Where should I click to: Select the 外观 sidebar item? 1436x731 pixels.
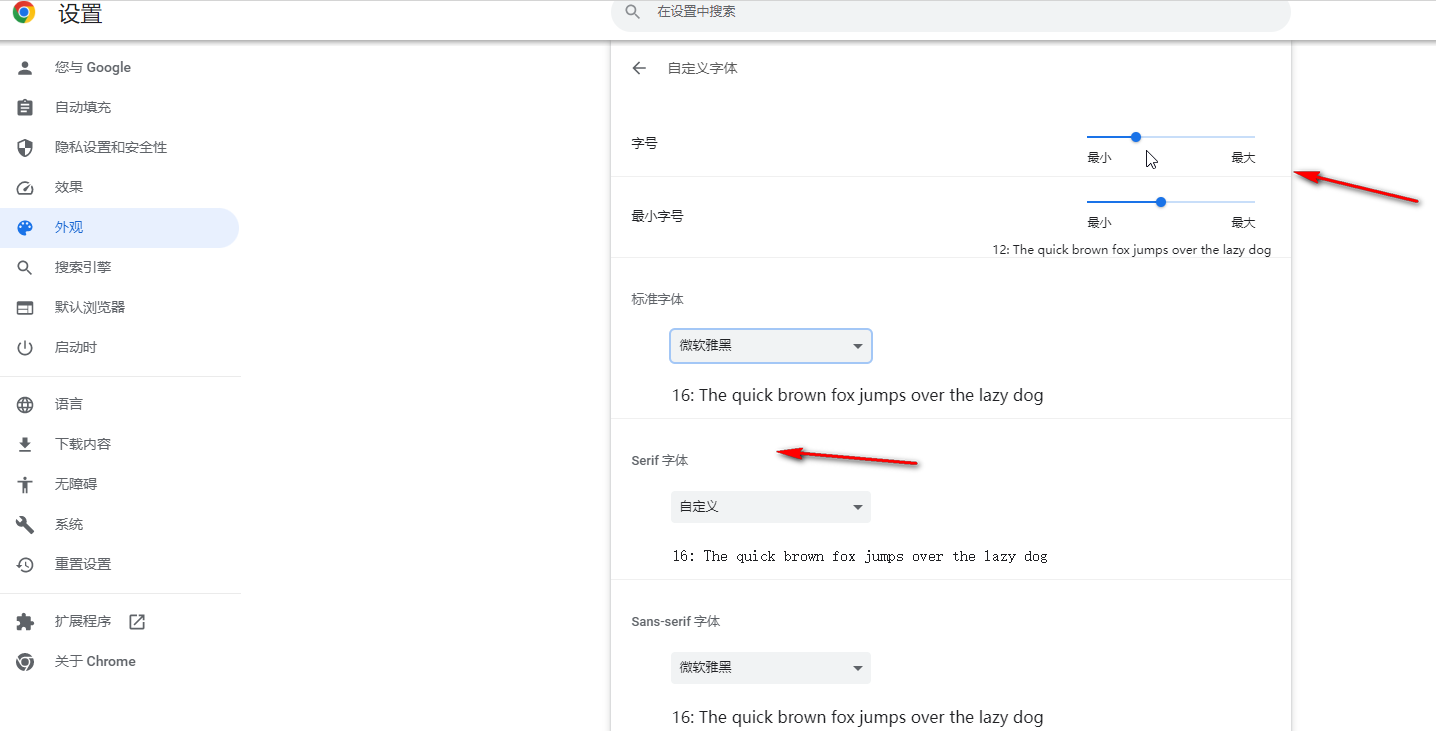120,228
